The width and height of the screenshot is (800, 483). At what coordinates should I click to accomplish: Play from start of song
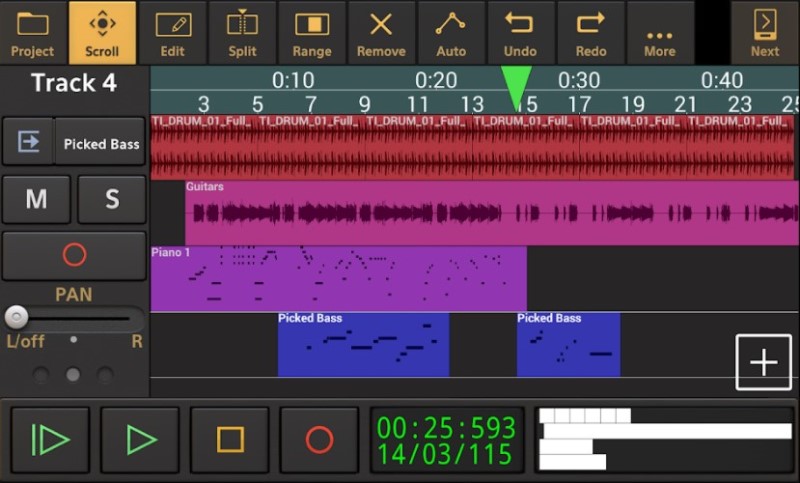click(50, 440)
